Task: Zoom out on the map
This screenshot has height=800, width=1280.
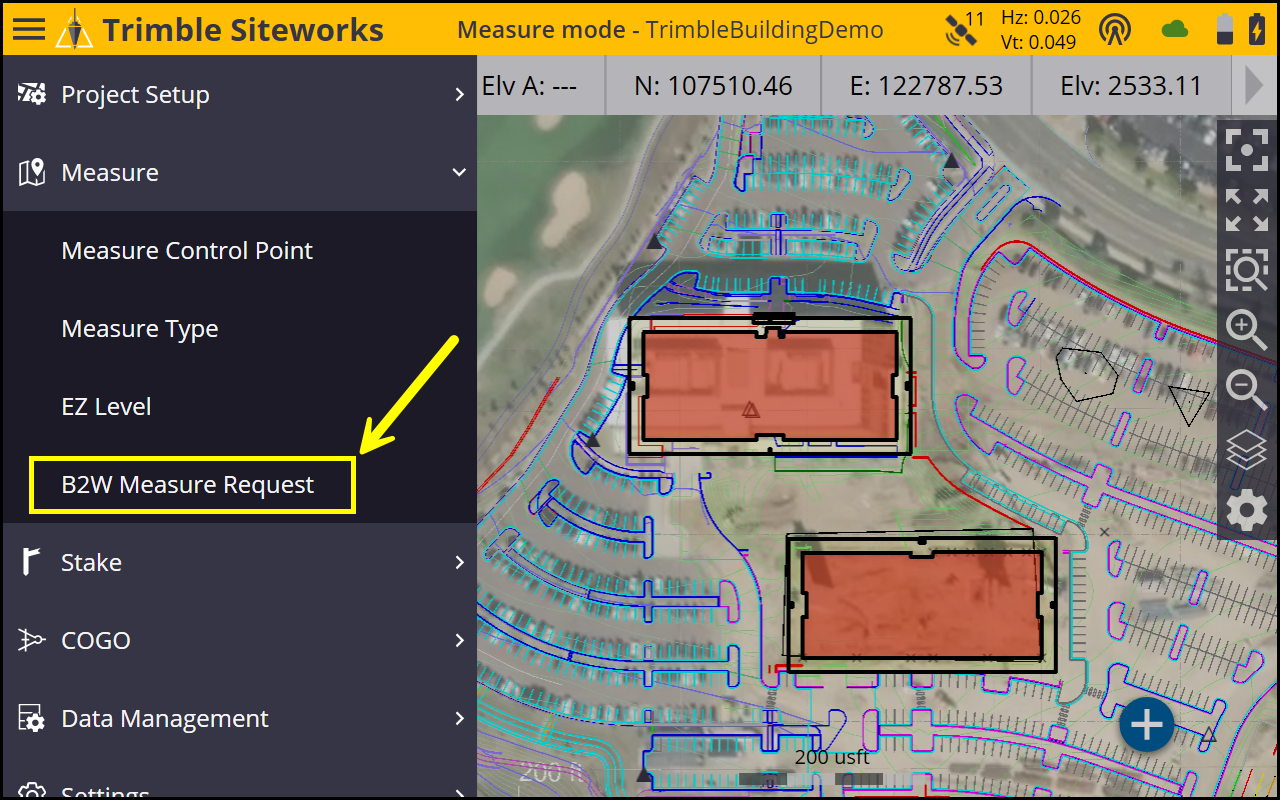Action: (x=1246, y=390)
